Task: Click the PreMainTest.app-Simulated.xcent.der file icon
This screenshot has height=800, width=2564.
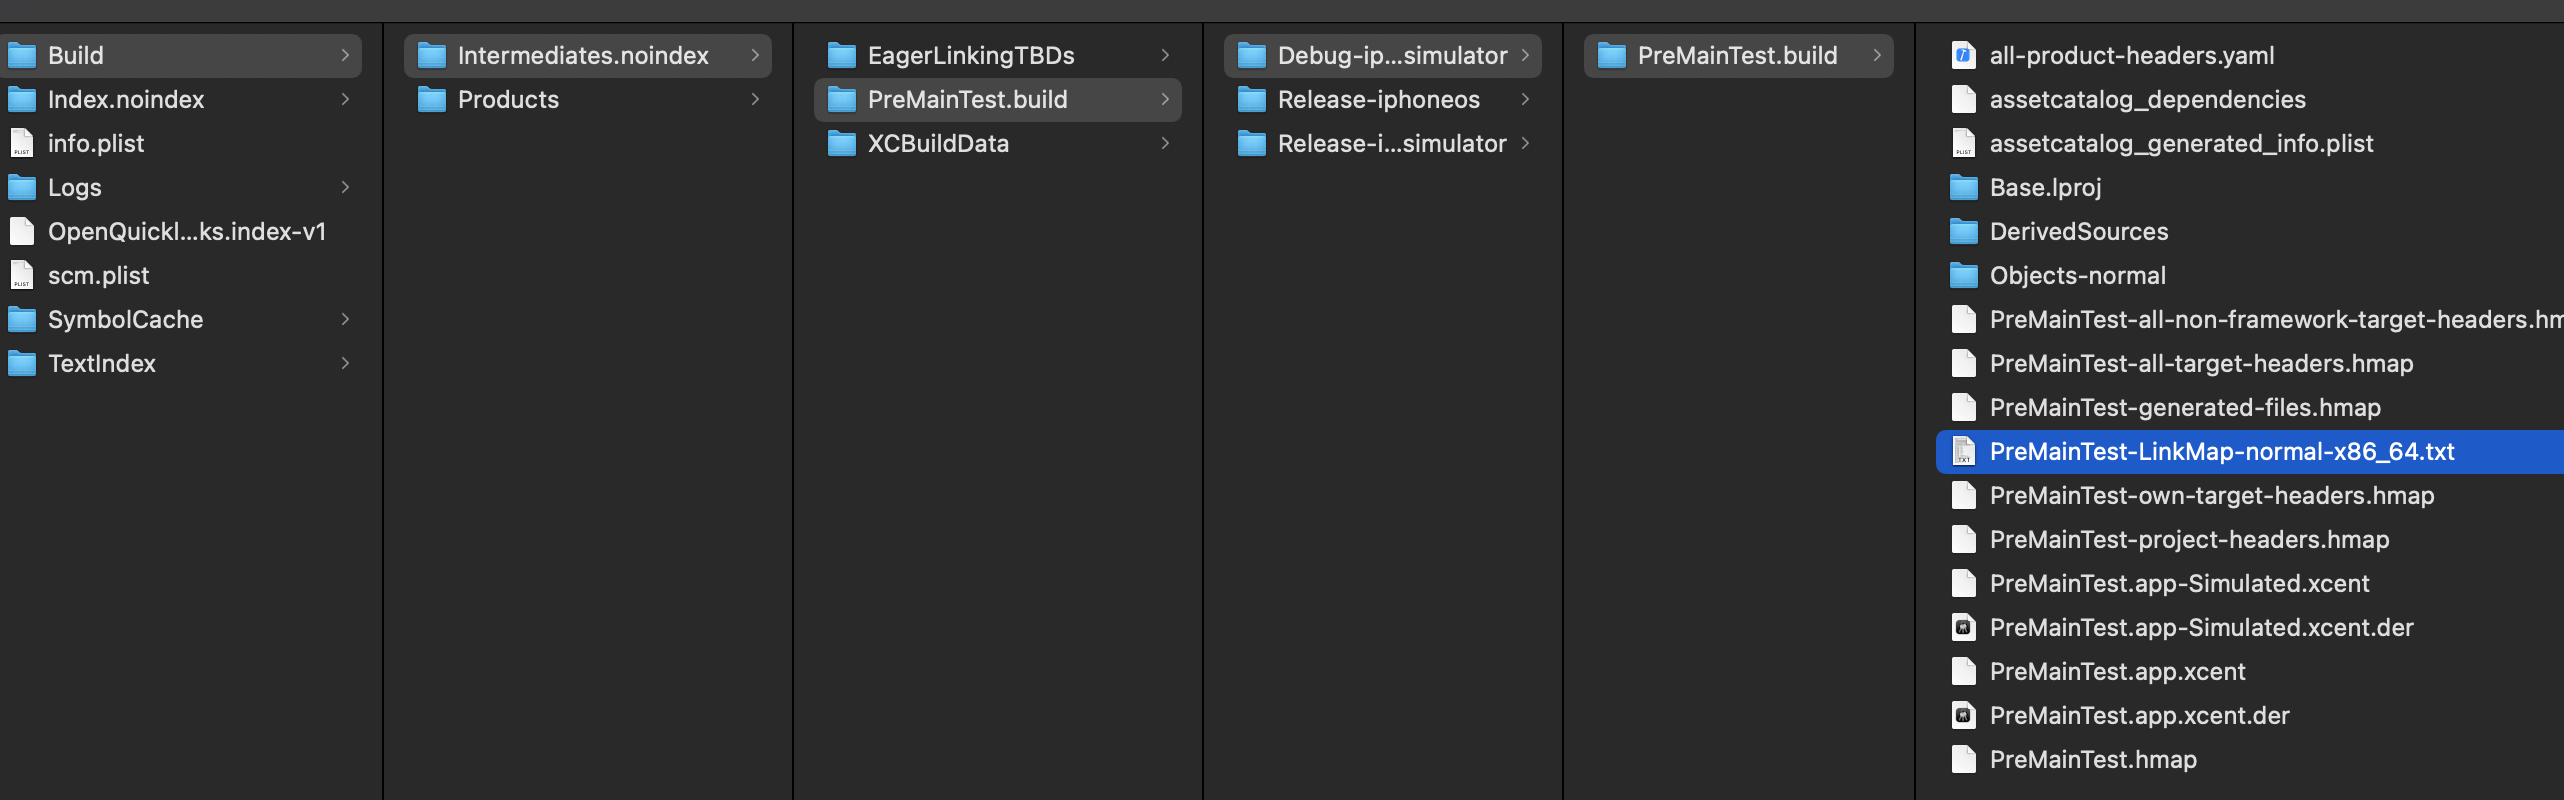Action: tap(1963, 627)
